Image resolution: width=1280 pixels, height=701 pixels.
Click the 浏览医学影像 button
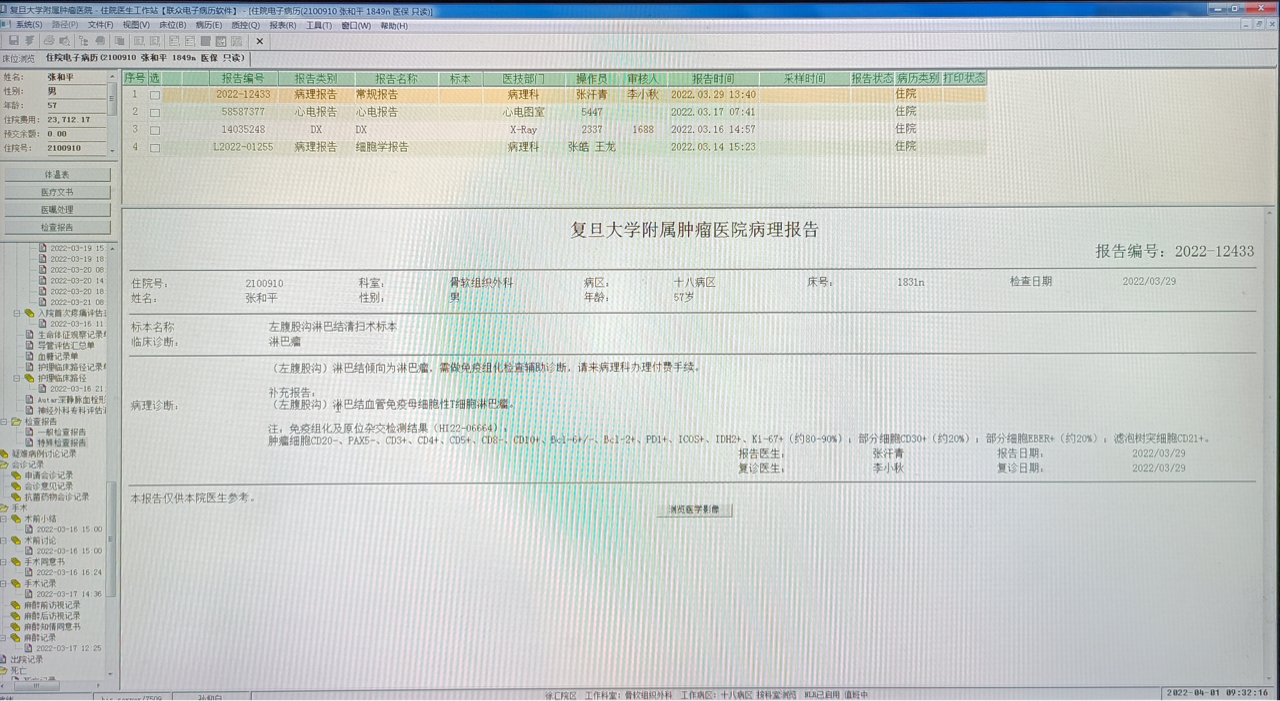click(695, 510)
